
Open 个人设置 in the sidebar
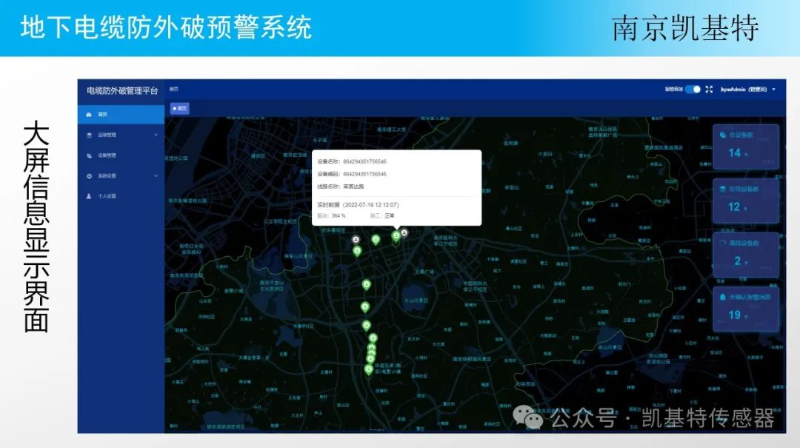[121, 196]
